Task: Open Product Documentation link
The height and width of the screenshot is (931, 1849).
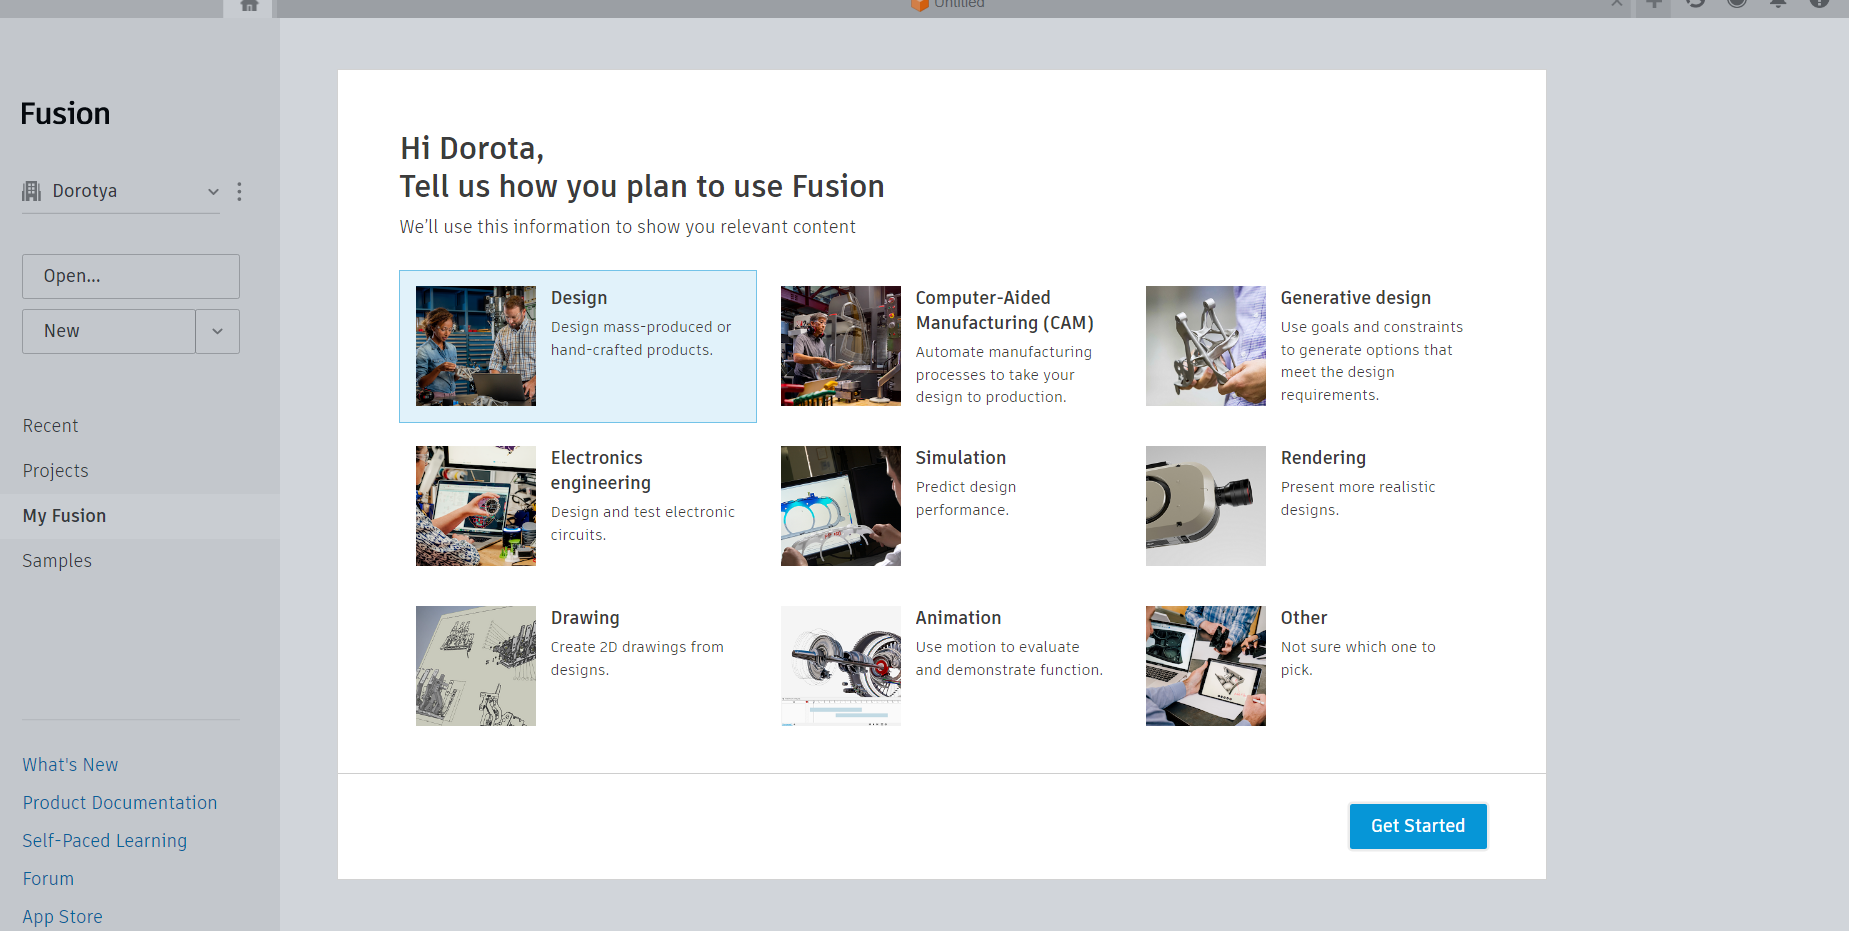Action: click(120, 803)
